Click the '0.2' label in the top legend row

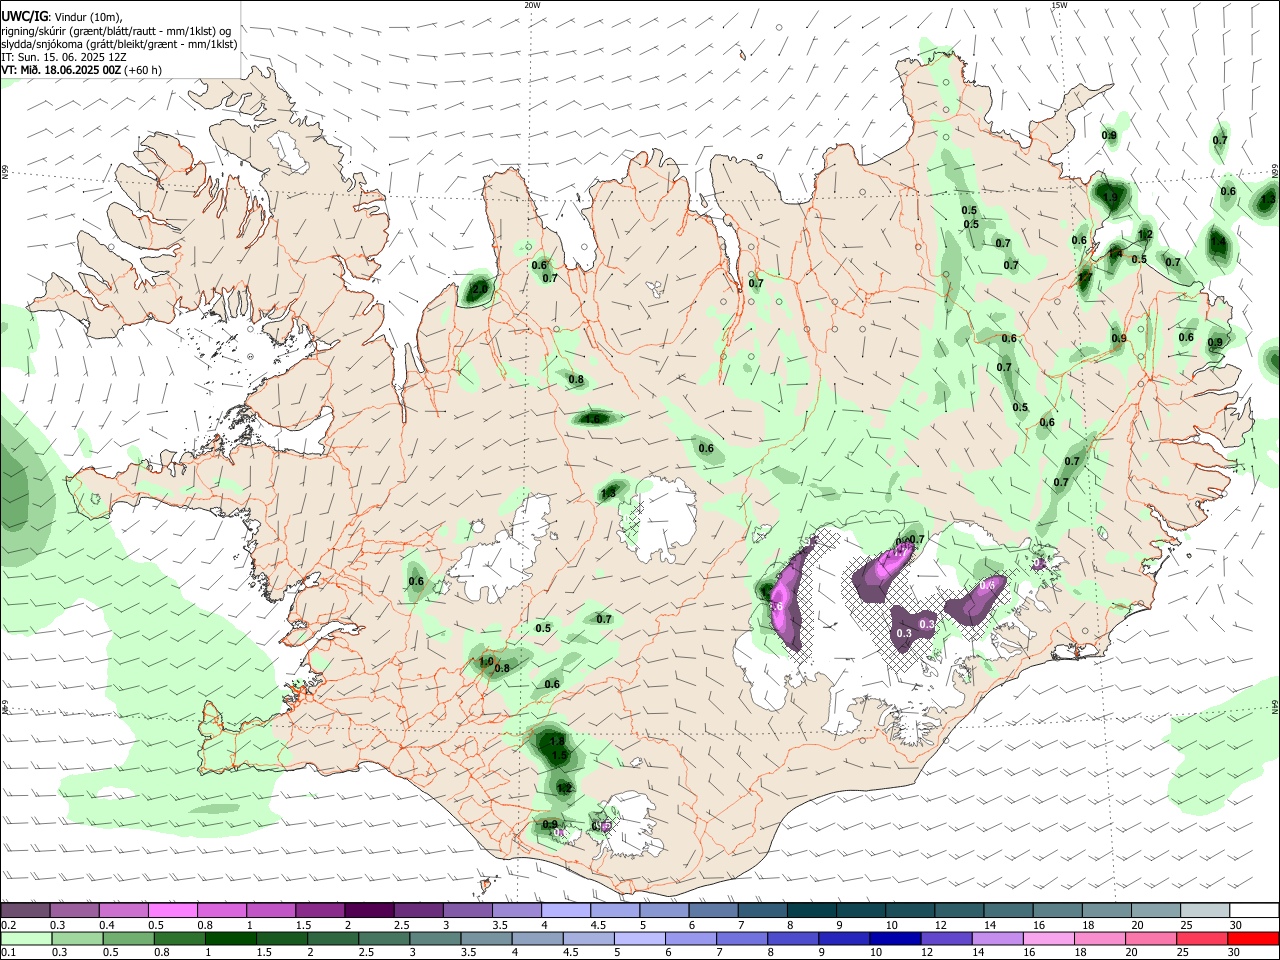(x=9, y=925)
